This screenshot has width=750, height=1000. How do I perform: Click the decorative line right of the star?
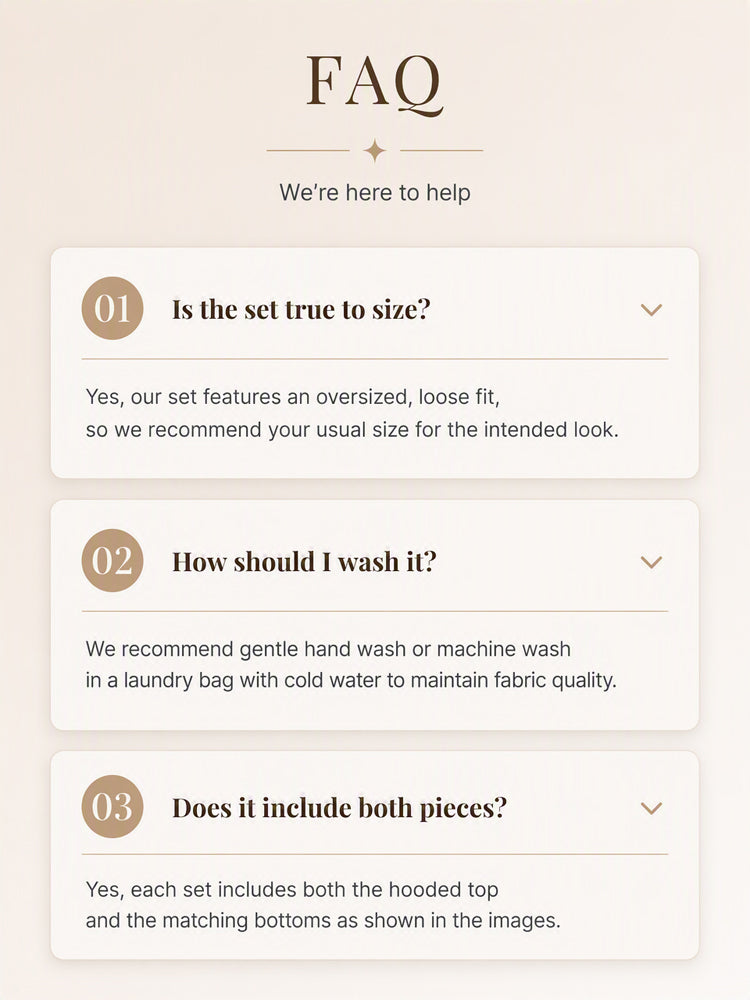coord(441,151)
